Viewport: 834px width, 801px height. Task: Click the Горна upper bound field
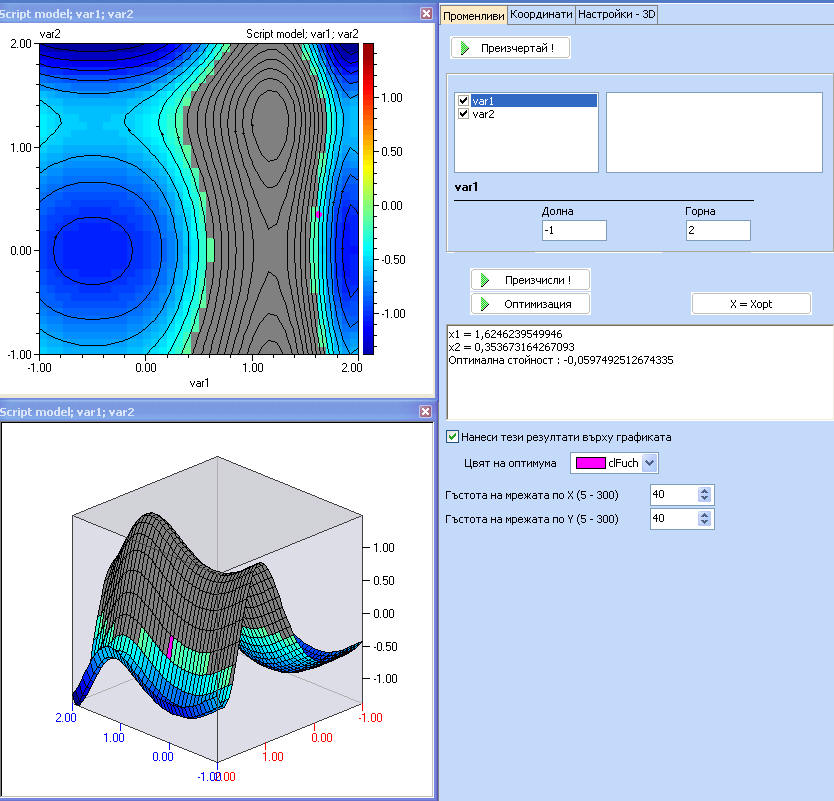click(718, 231)
